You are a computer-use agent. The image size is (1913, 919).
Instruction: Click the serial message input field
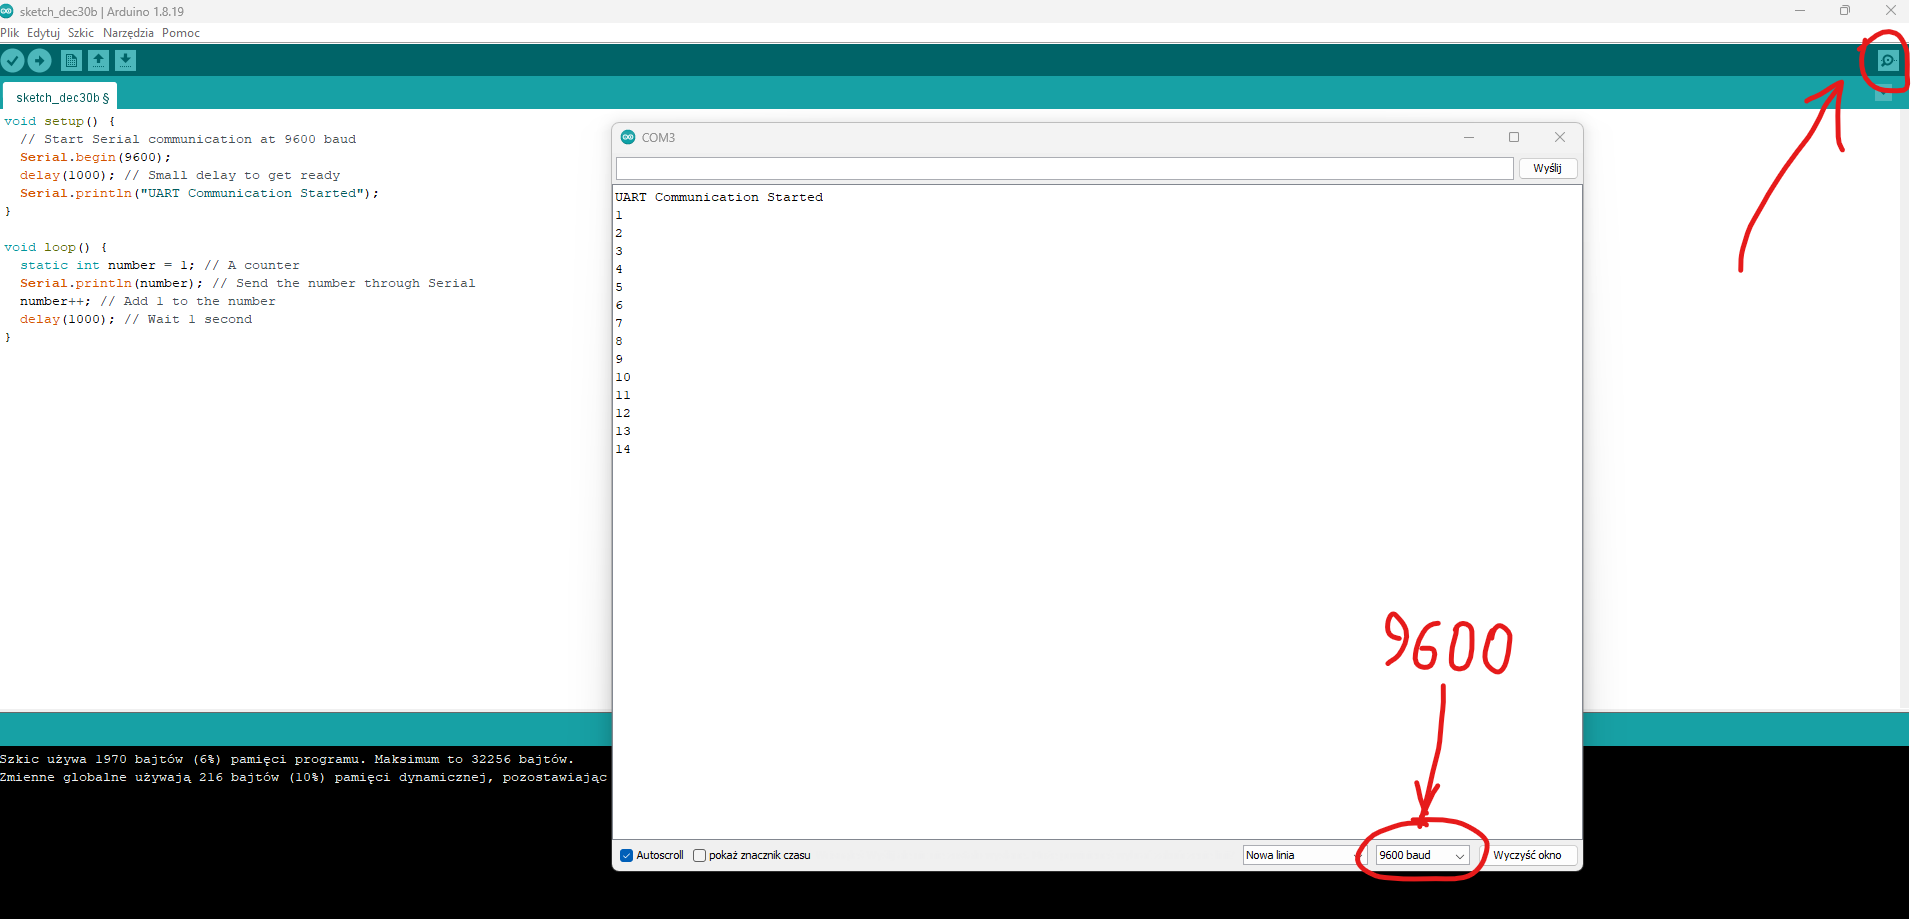pyautogui.click(x=1064, y=168)
